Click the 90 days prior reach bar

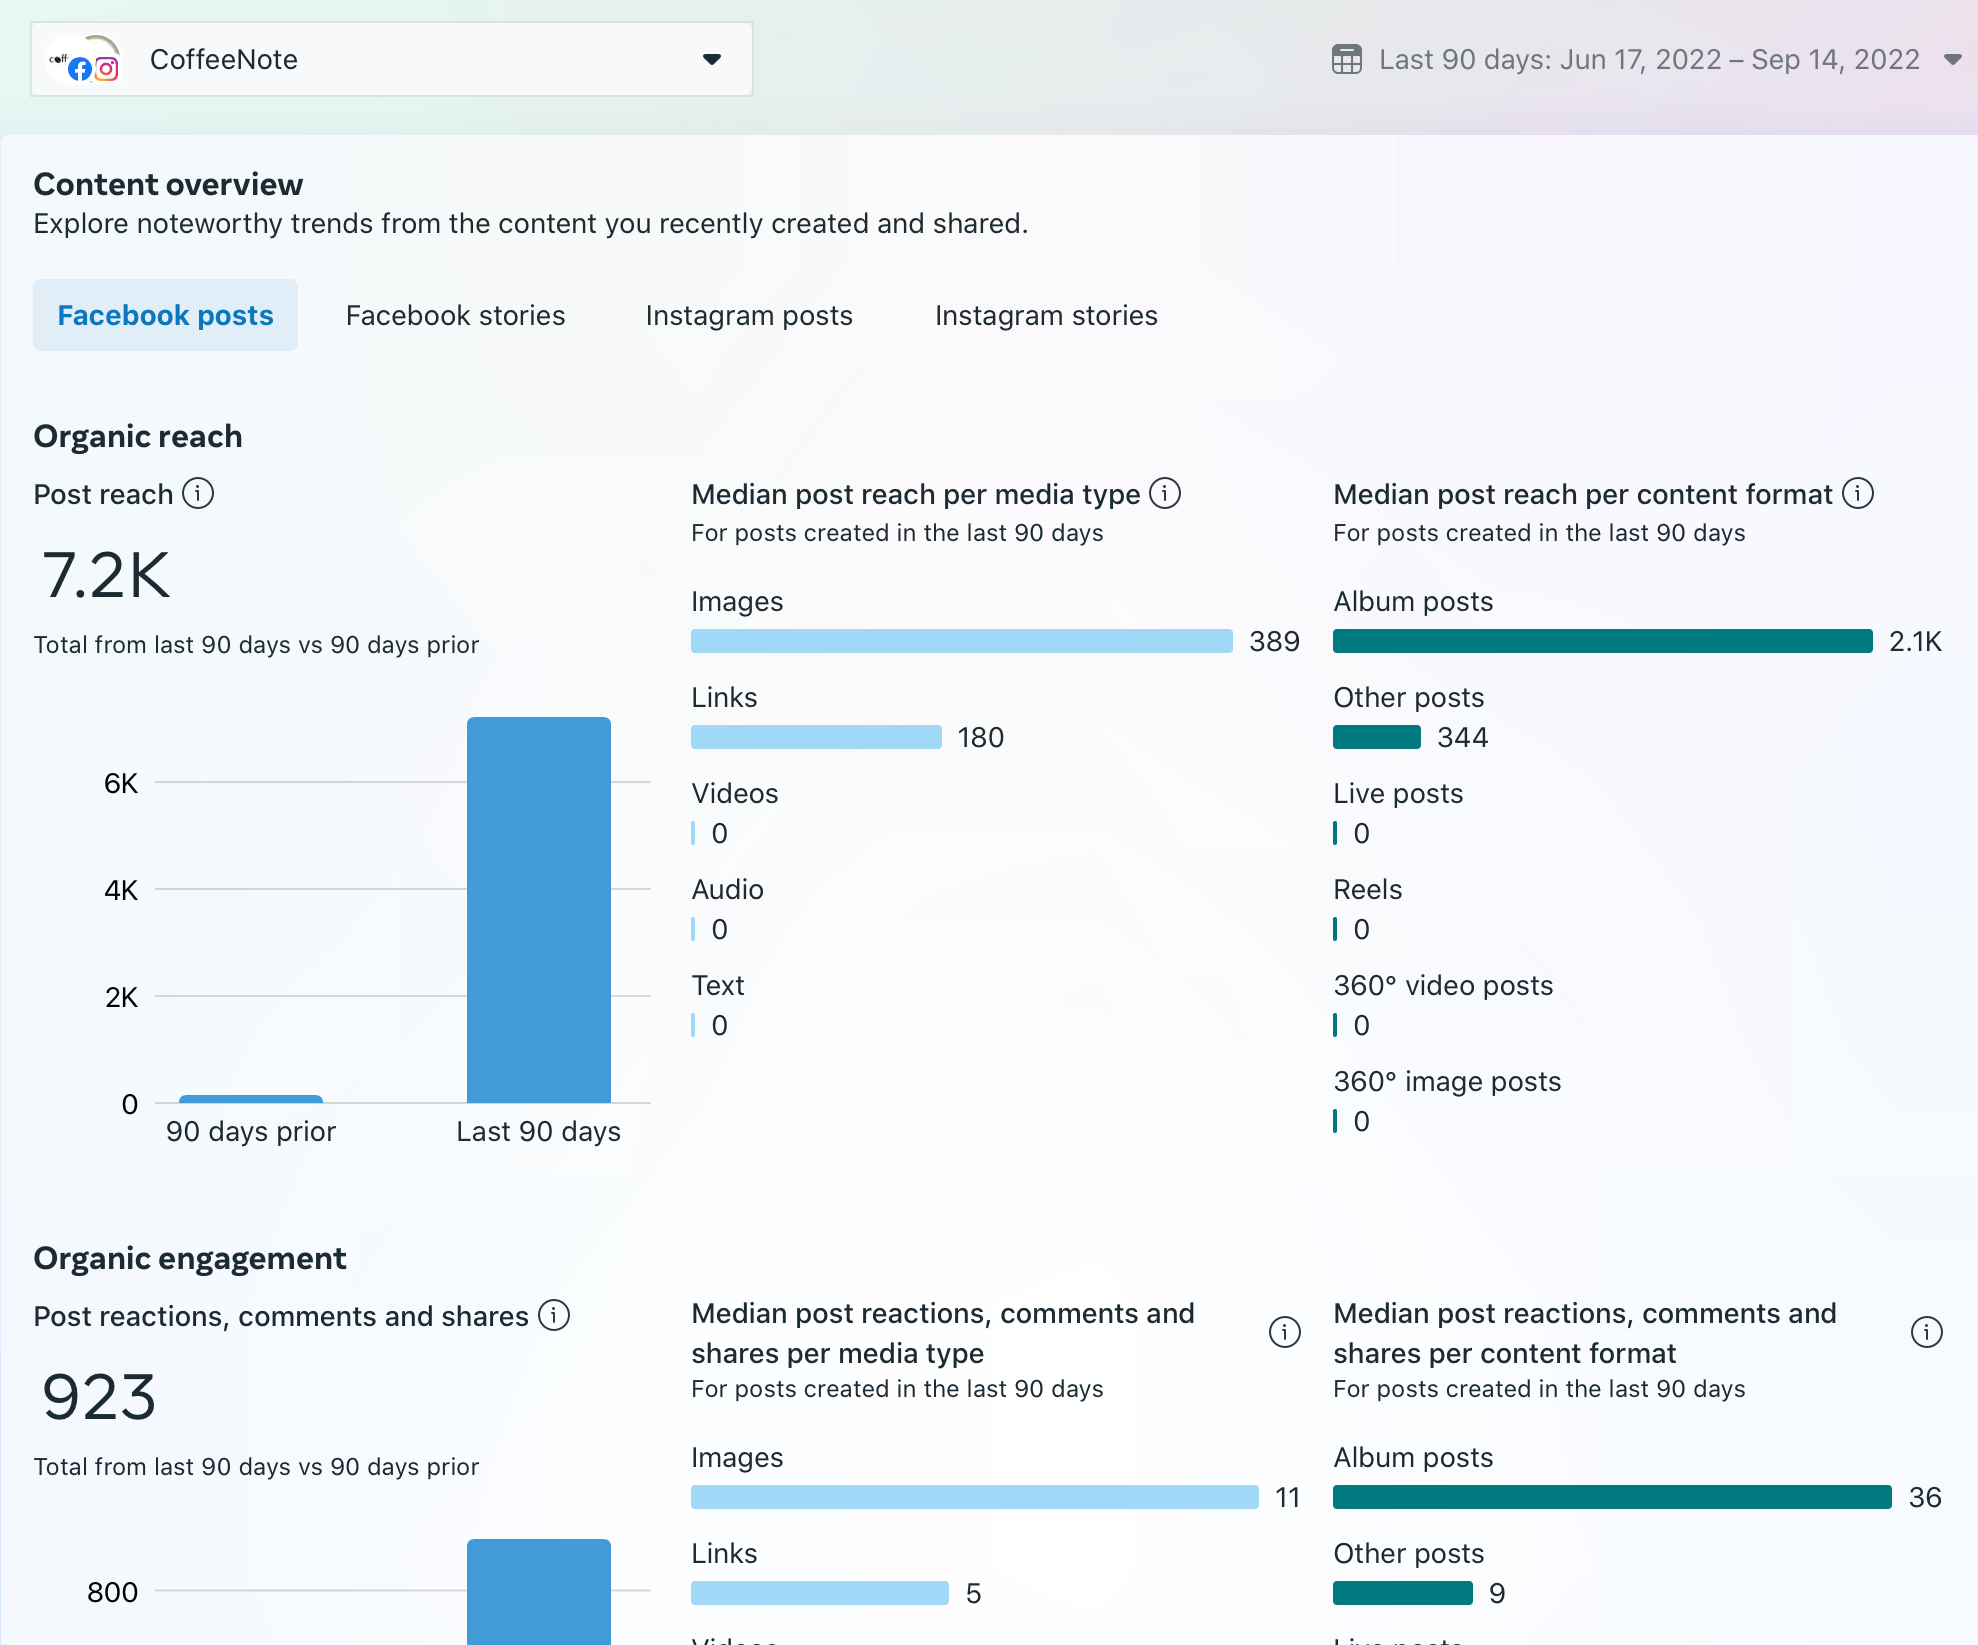coord(251,1099)
